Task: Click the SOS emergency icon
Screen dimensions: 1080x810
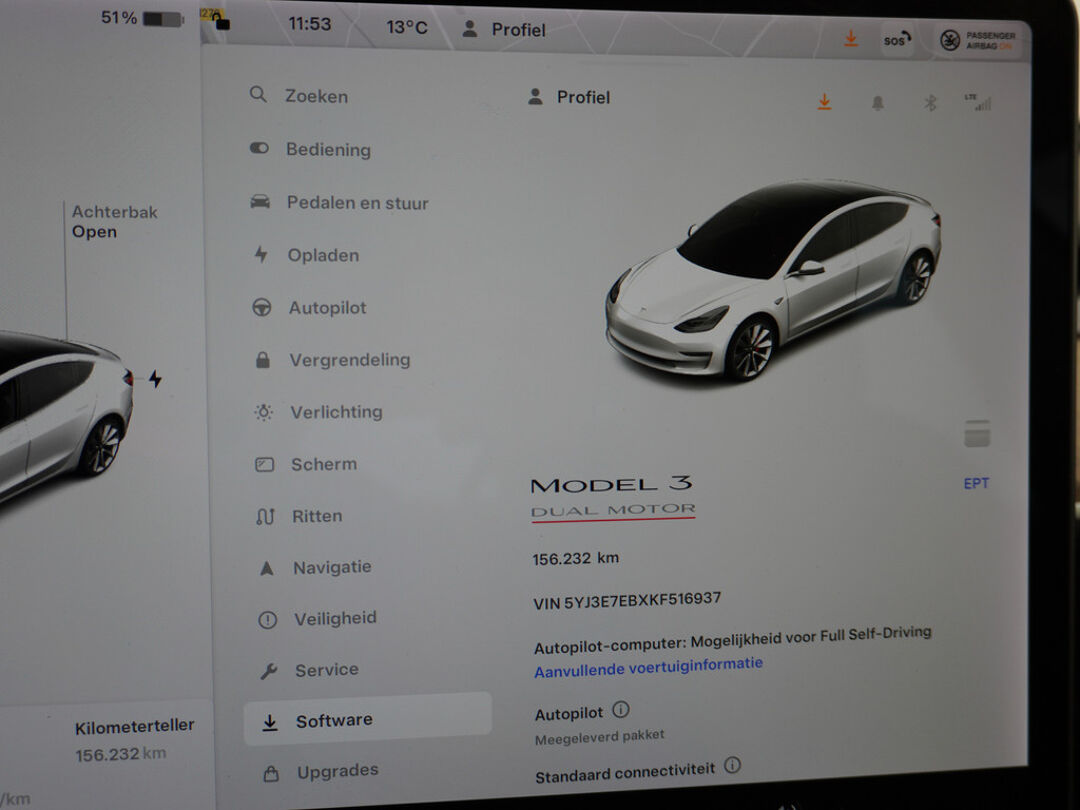Action: coord(897,40)
